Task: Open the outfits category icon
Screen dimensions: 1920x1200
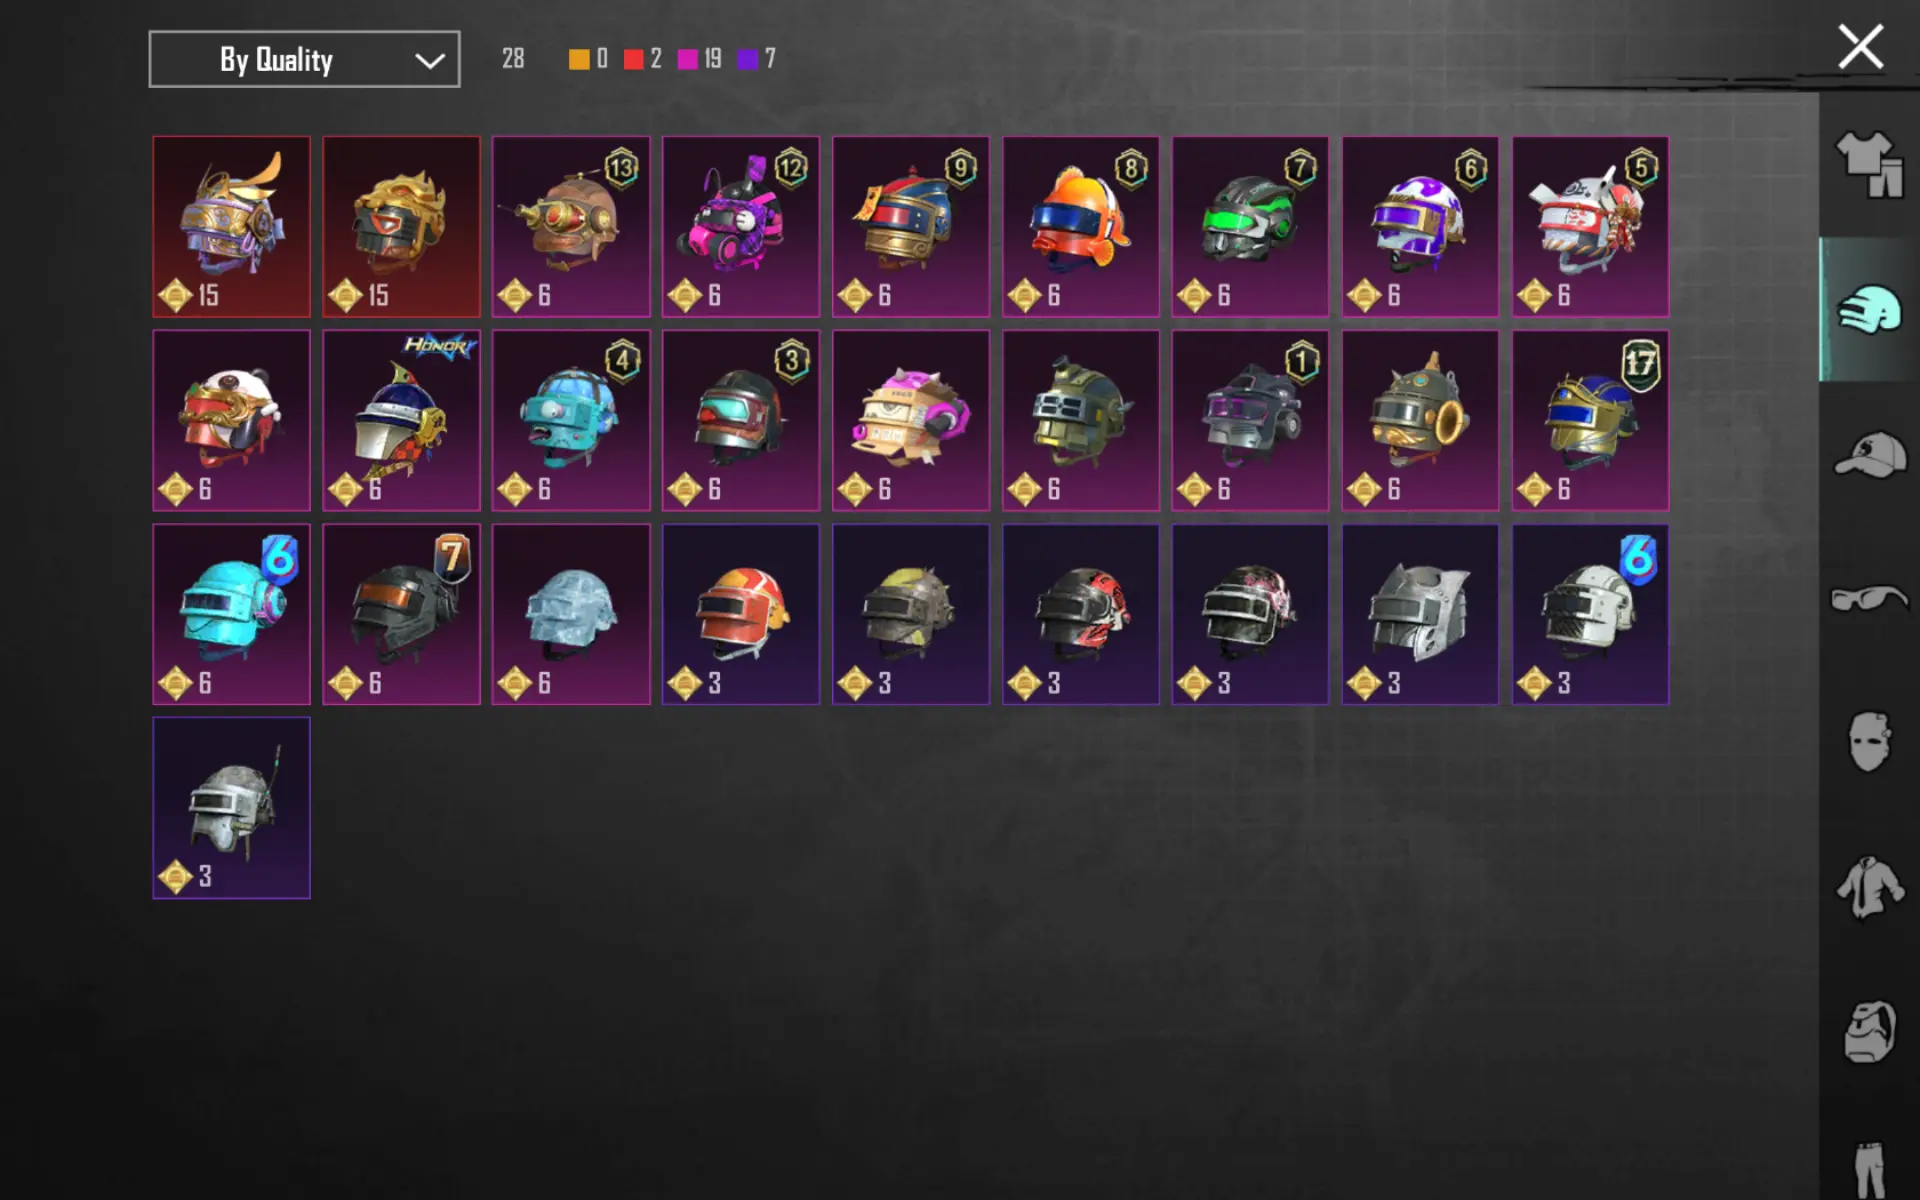Action: [1869, 165]
